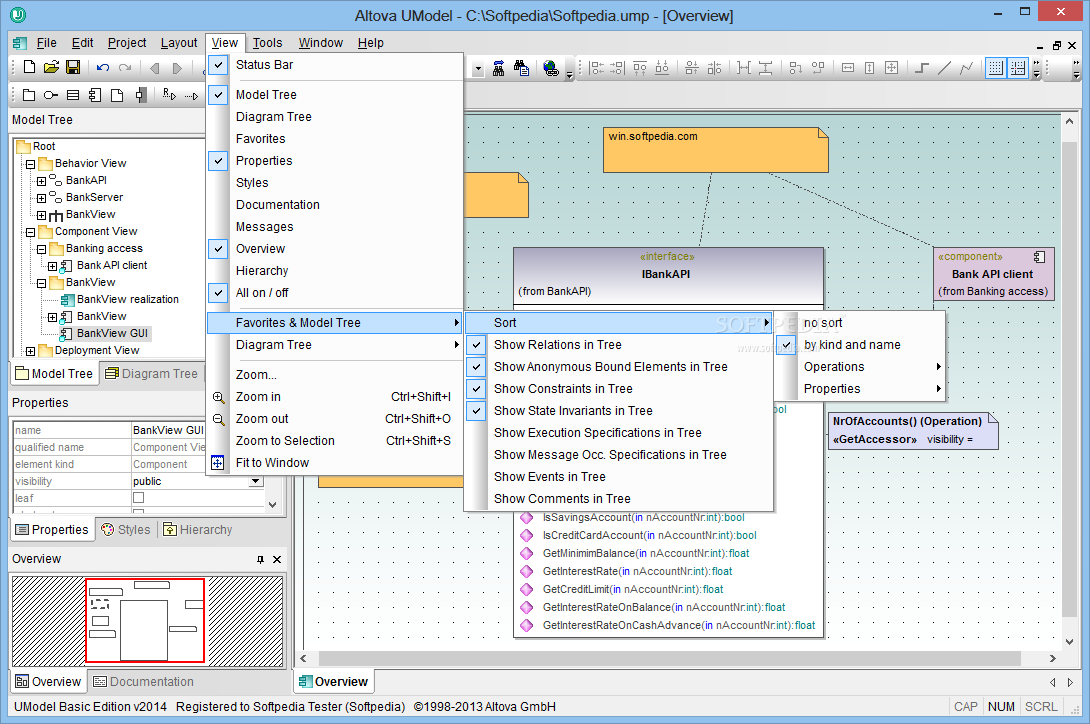This screenshot has width=1090, height=724.
Task: Switch to the Styles tab
Action: coord(126,530)
